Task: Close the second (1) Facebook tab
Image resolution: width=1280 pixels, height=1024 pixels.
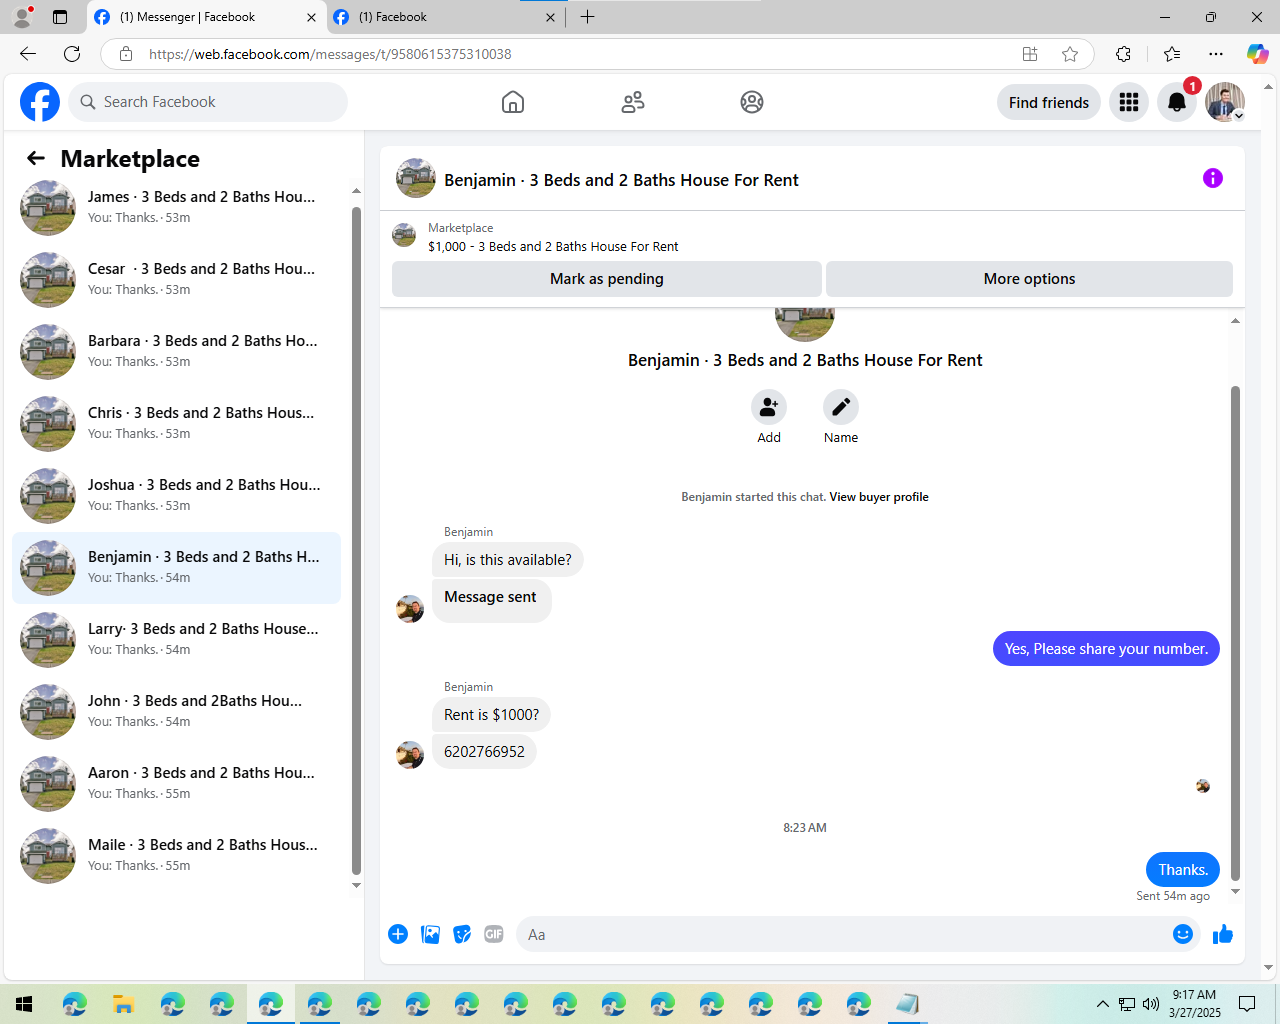Action: (x=550, y=17)
